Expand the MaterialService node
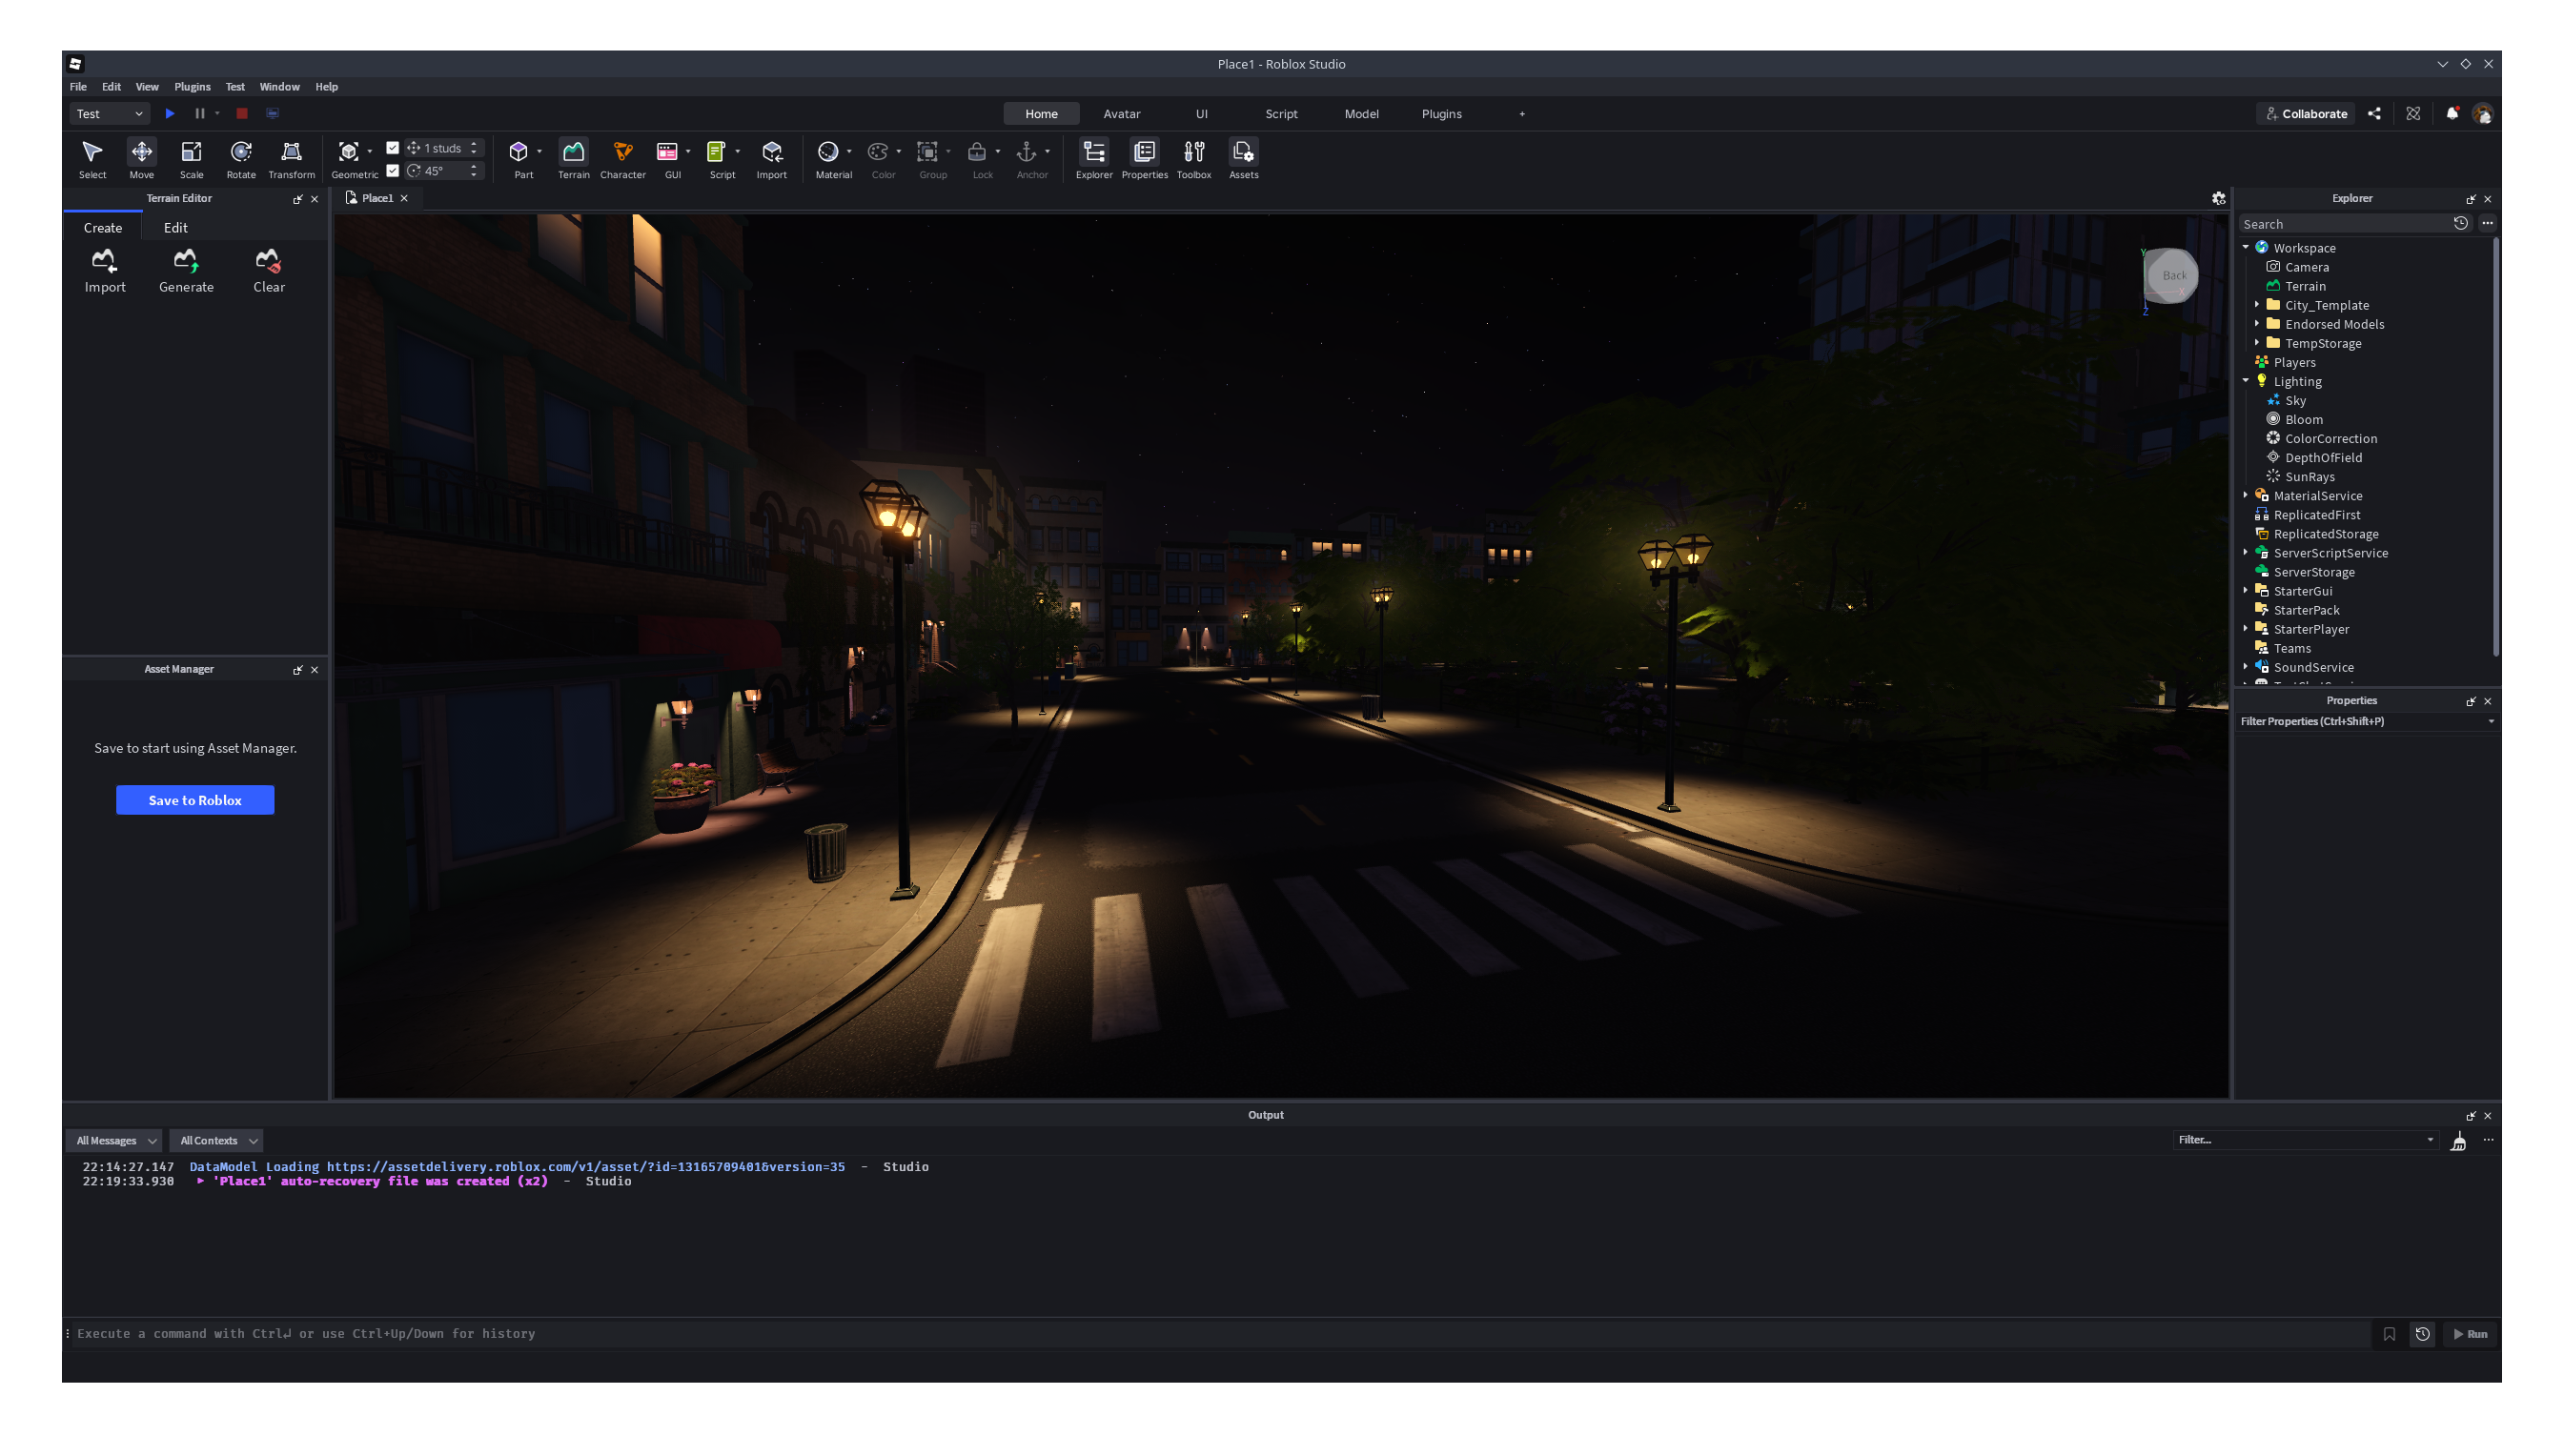 [2245, 495]
